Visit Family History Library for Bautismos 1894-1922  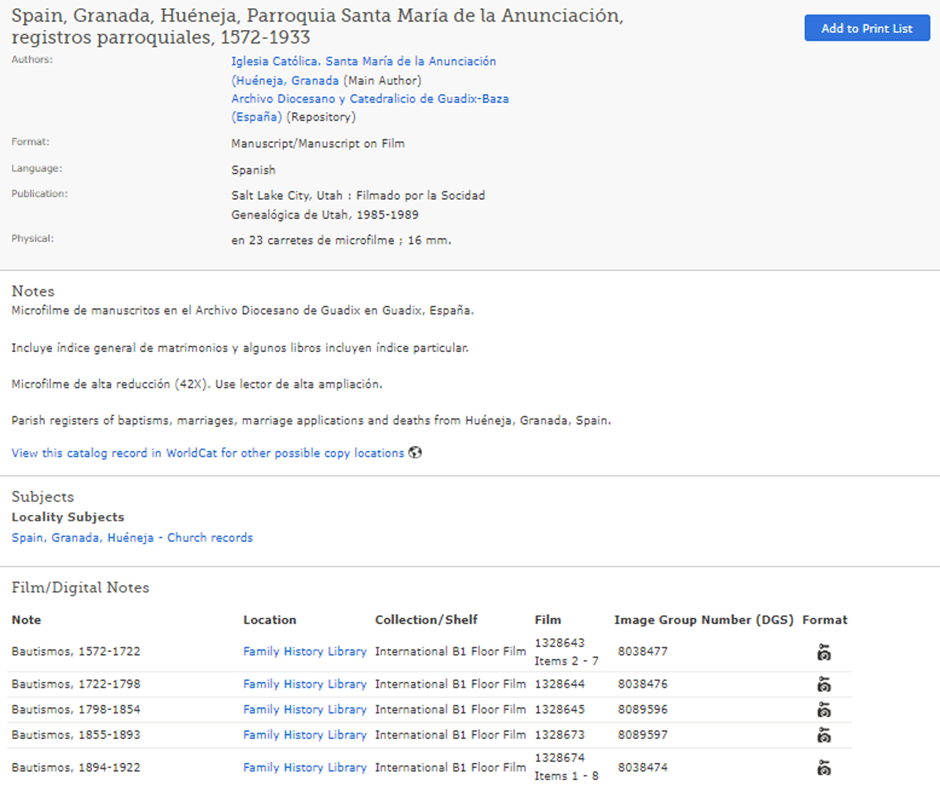(x=304, y=768)
